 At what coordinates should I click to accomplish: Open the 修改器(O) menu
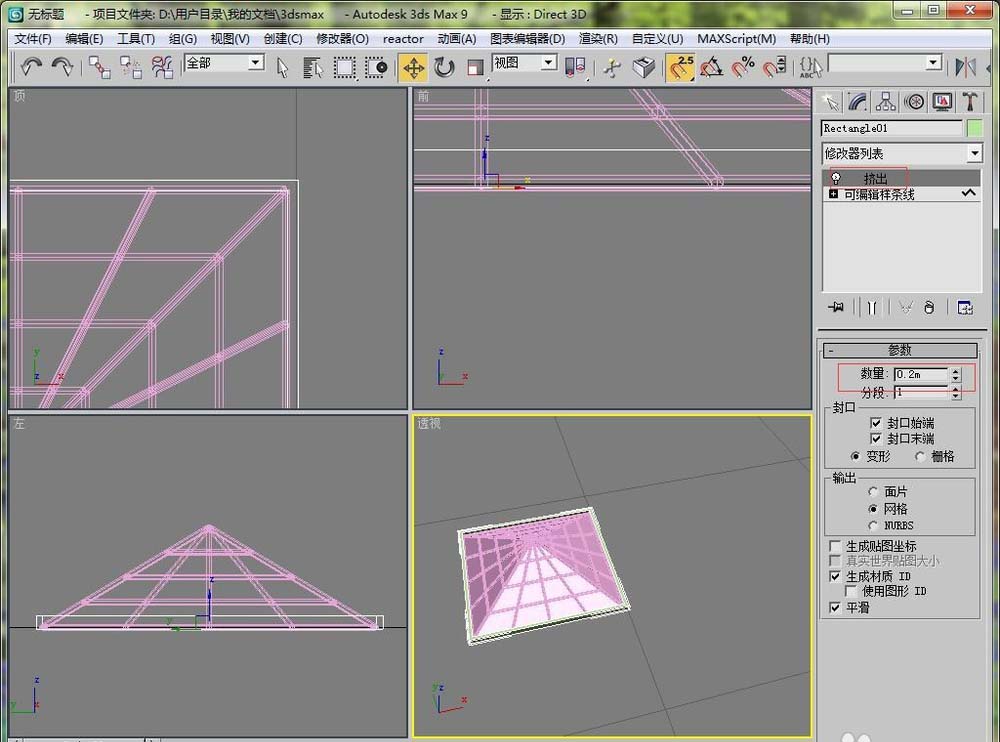click(342, 39)
